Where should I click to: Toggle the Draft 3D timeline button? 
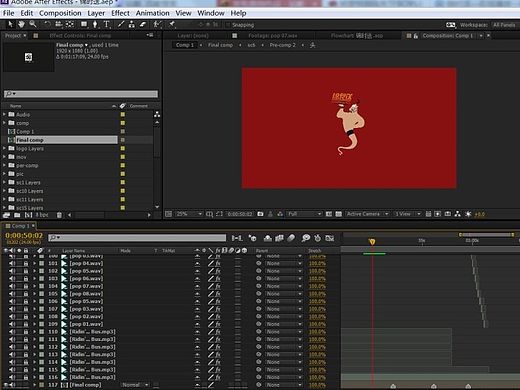point(253,238)
